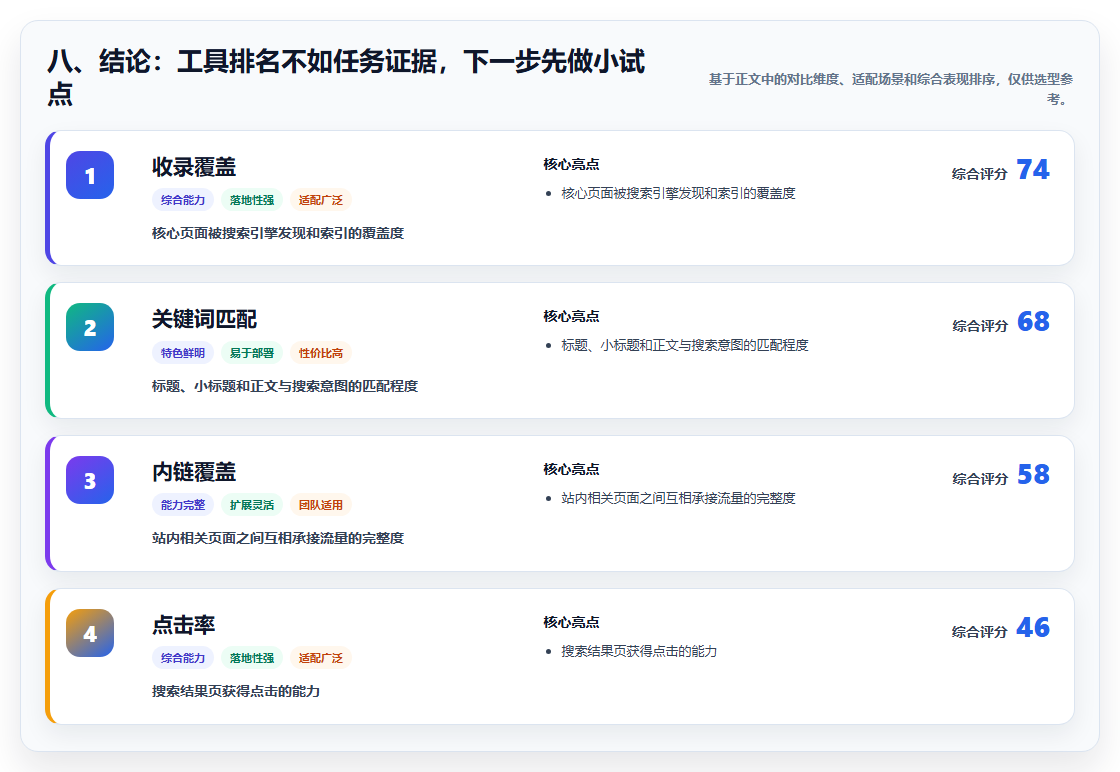Click the rank 2 number badge

[x=90, y=327]
